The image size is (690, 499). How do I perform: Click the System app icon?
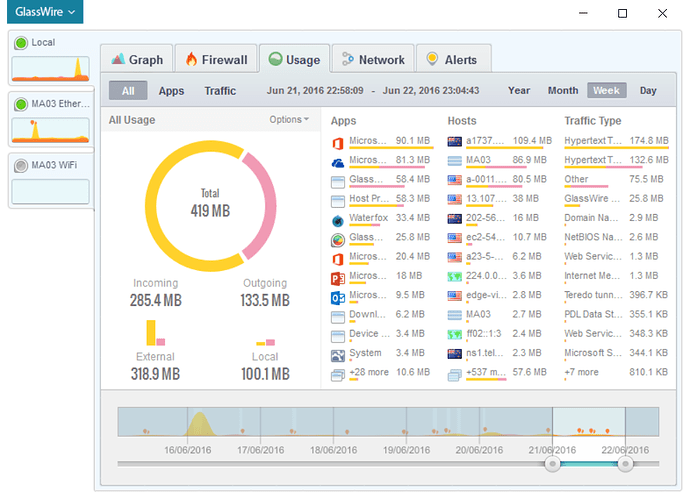click(x=339, y=353)
